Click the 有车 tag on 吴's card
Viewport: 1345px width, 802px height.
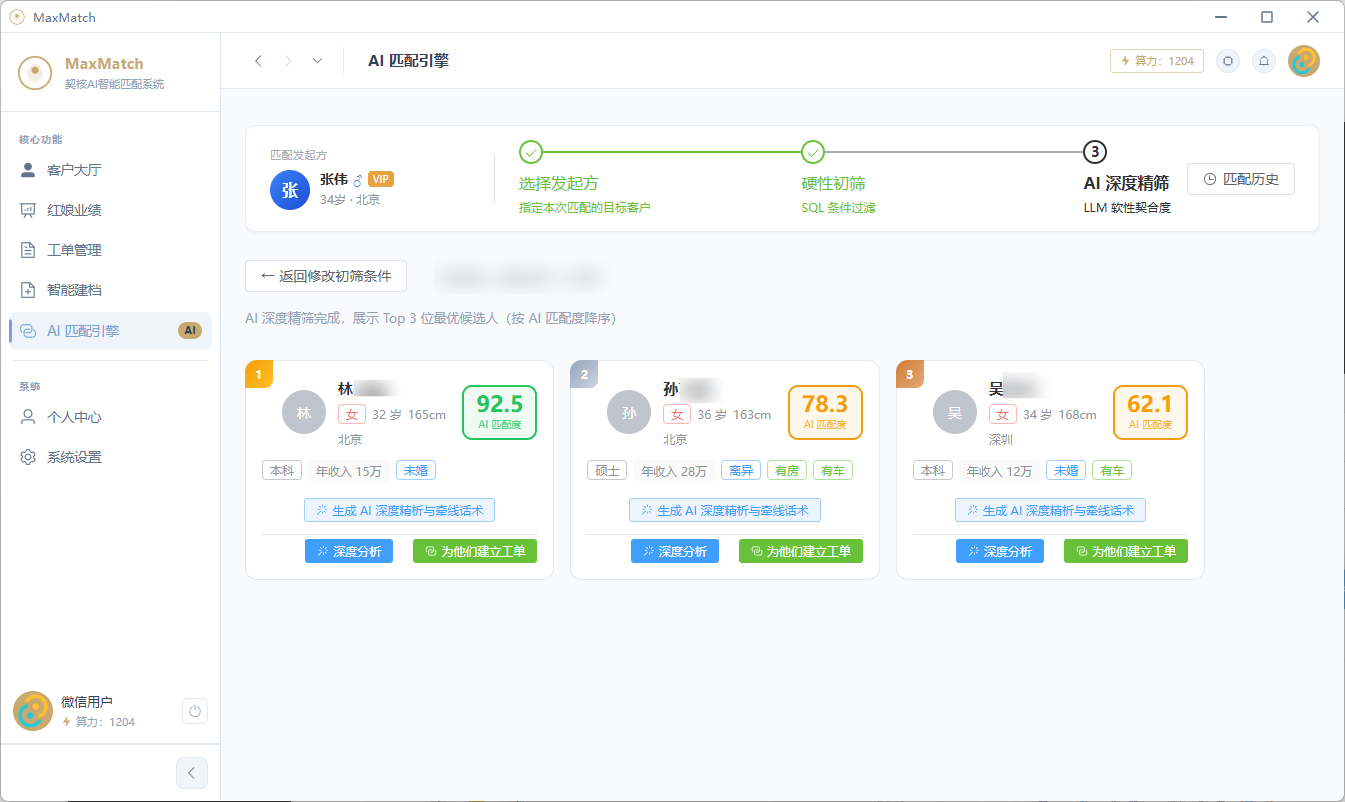[x=1112, y=471]
